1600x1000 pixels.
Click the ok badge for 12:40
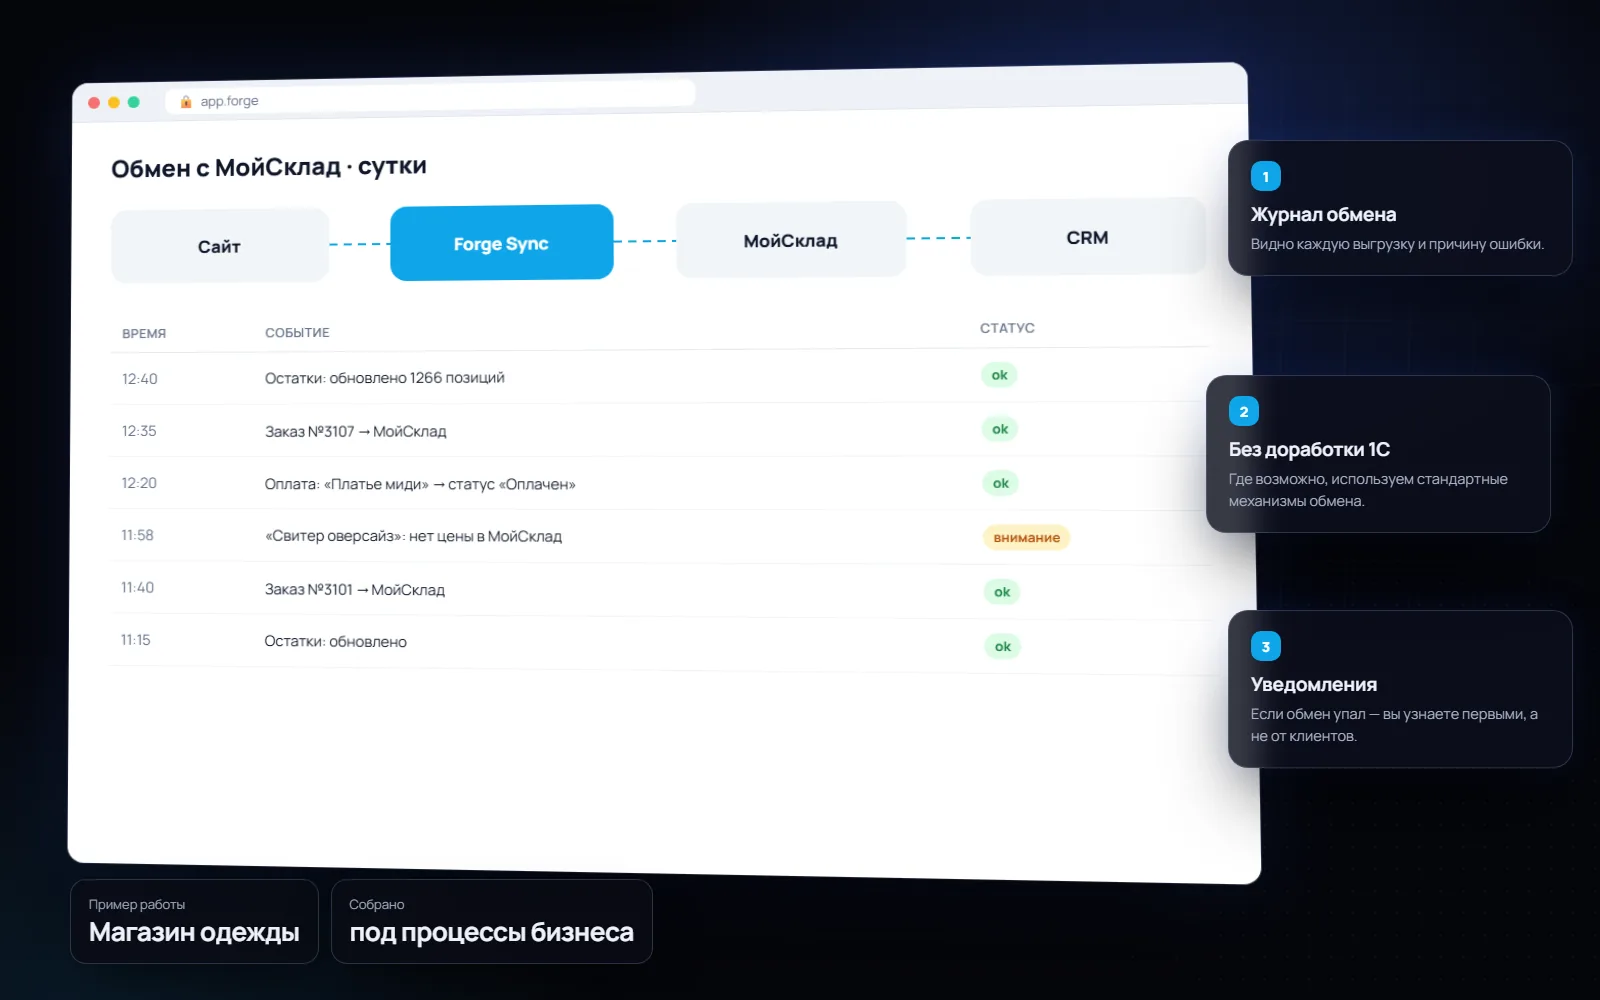tap(1000, 375)
